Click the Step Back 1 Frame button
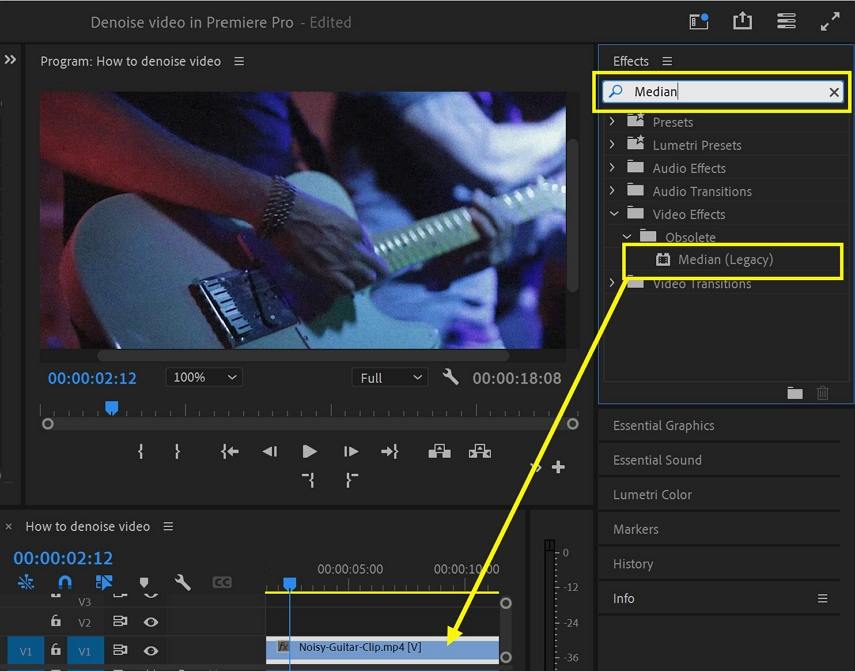Viewport: 855px width, 671px height. coord(269,452)
